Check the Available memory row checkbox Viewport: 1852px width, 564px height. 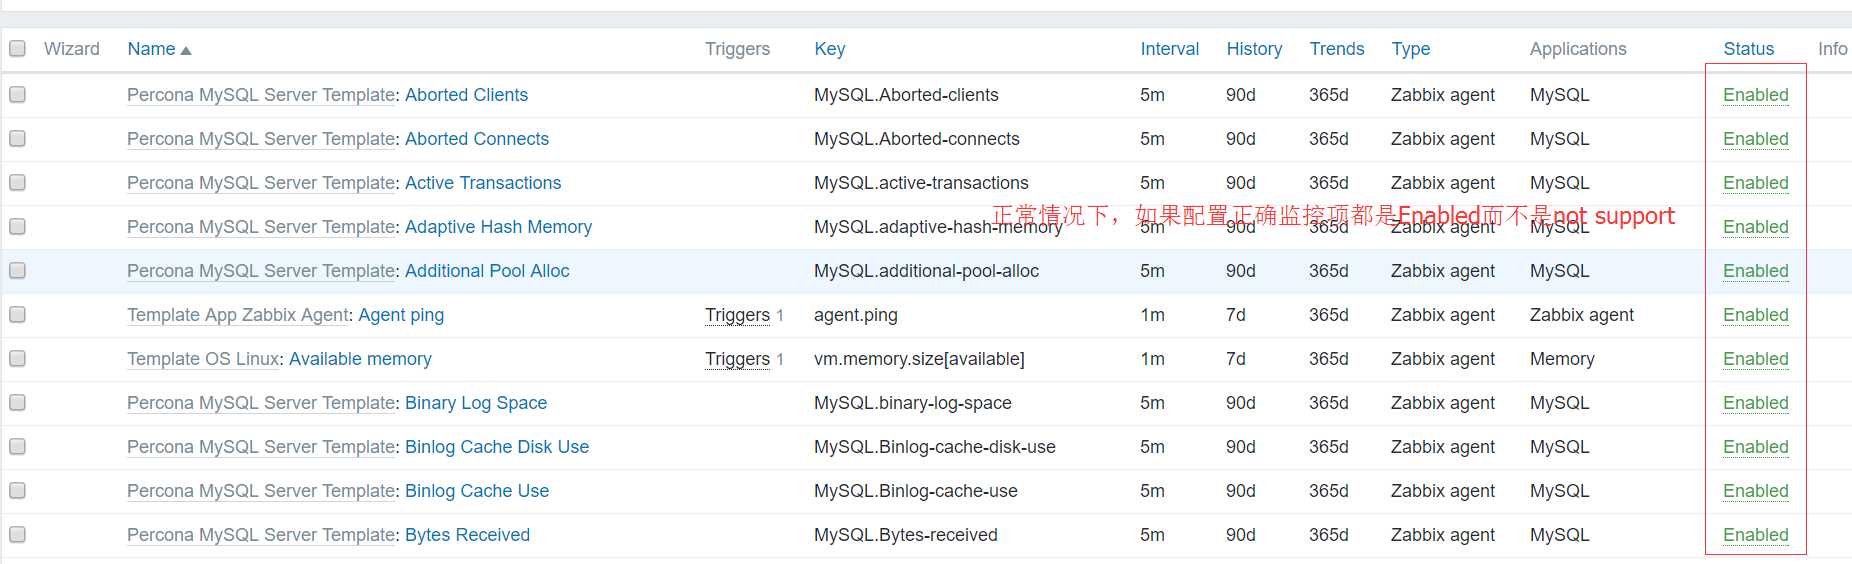pos(17,358)
